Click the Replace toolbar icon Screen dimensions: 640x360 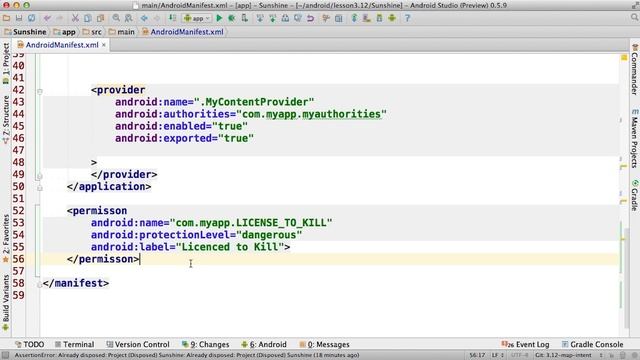[x=129, y=18]
